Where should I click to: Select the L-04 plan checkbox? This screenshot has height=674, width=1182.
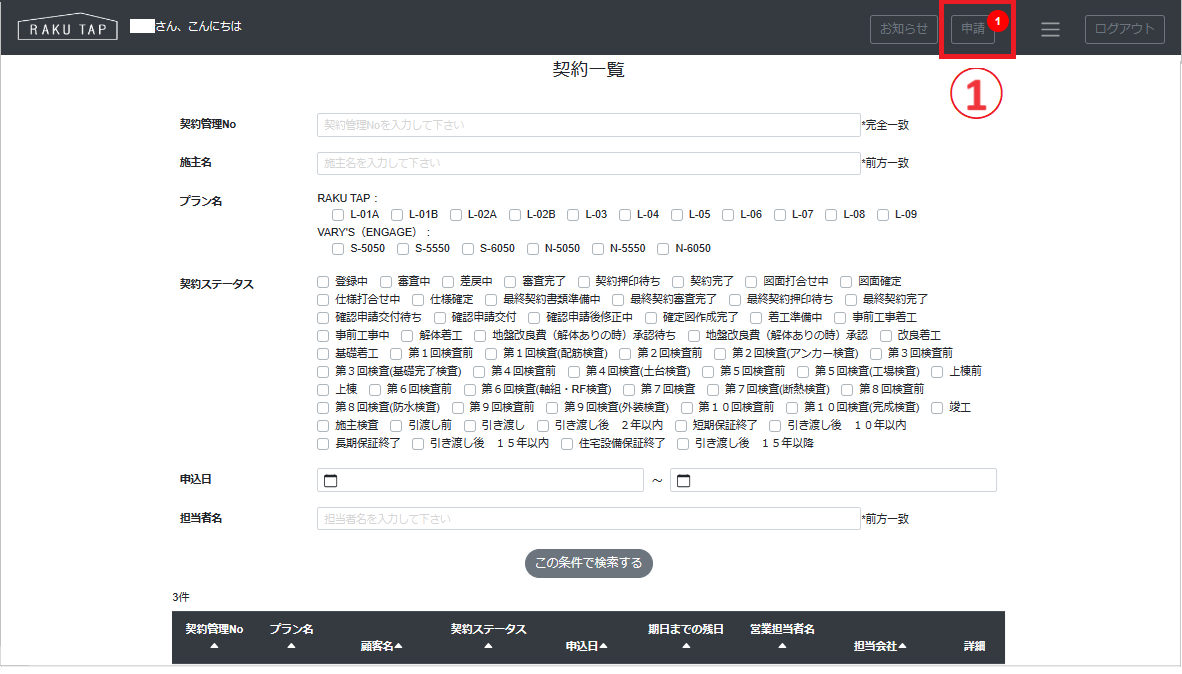point(625,215)
